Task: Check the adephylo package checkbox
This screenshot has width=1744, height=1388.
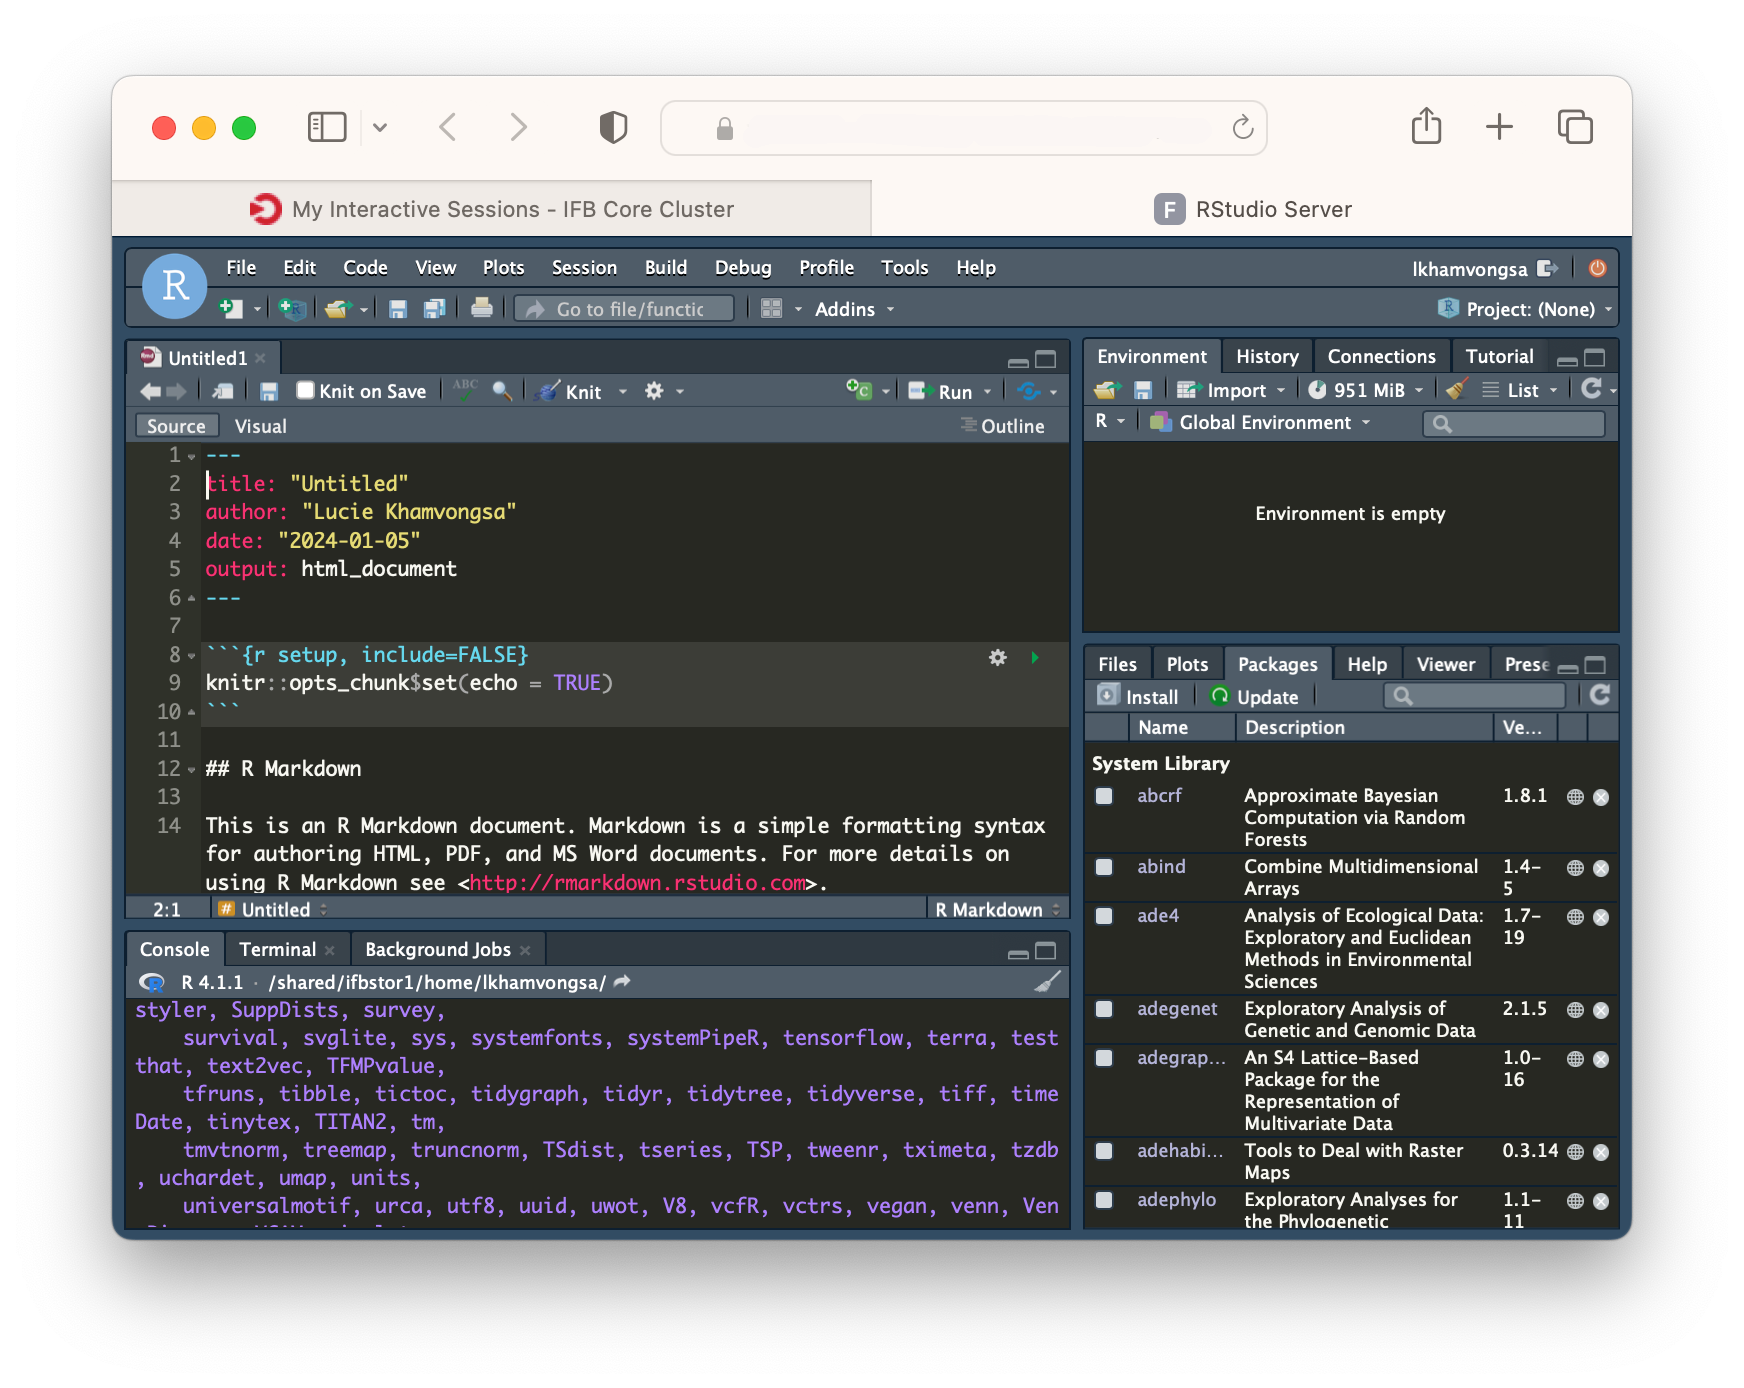Action: click(1104, 1200)
